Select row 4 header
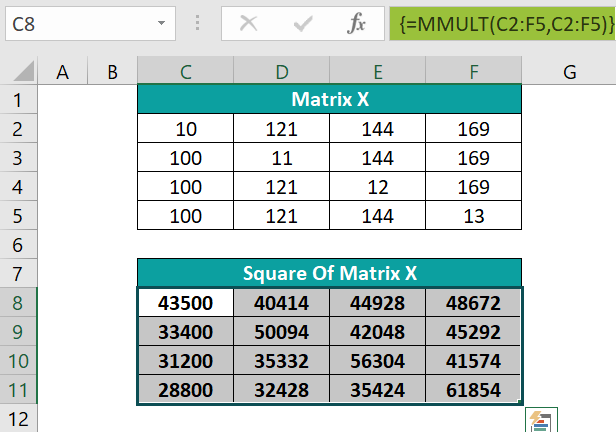Viewport: 616px width, 432px height. click(18, 187)
